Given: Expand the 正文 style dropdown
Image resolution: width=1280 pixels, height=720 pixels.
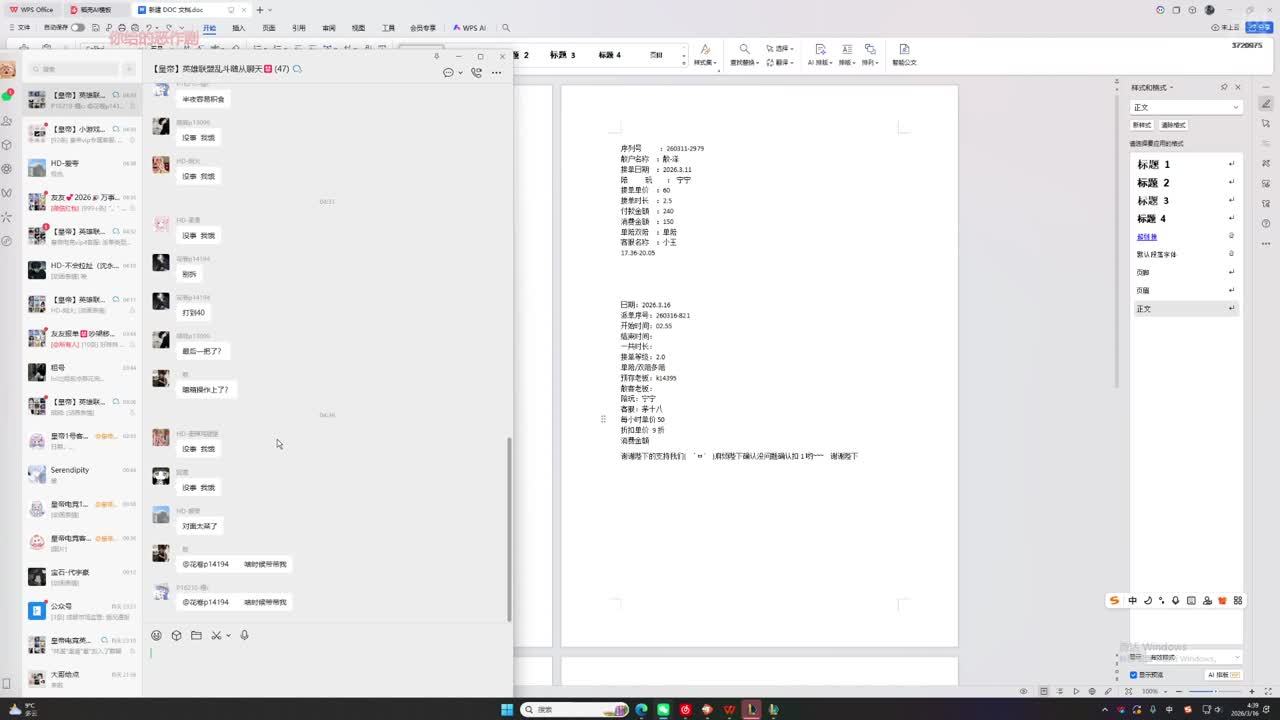Looking at the screenshot, I should click(x=1236, y=107).
